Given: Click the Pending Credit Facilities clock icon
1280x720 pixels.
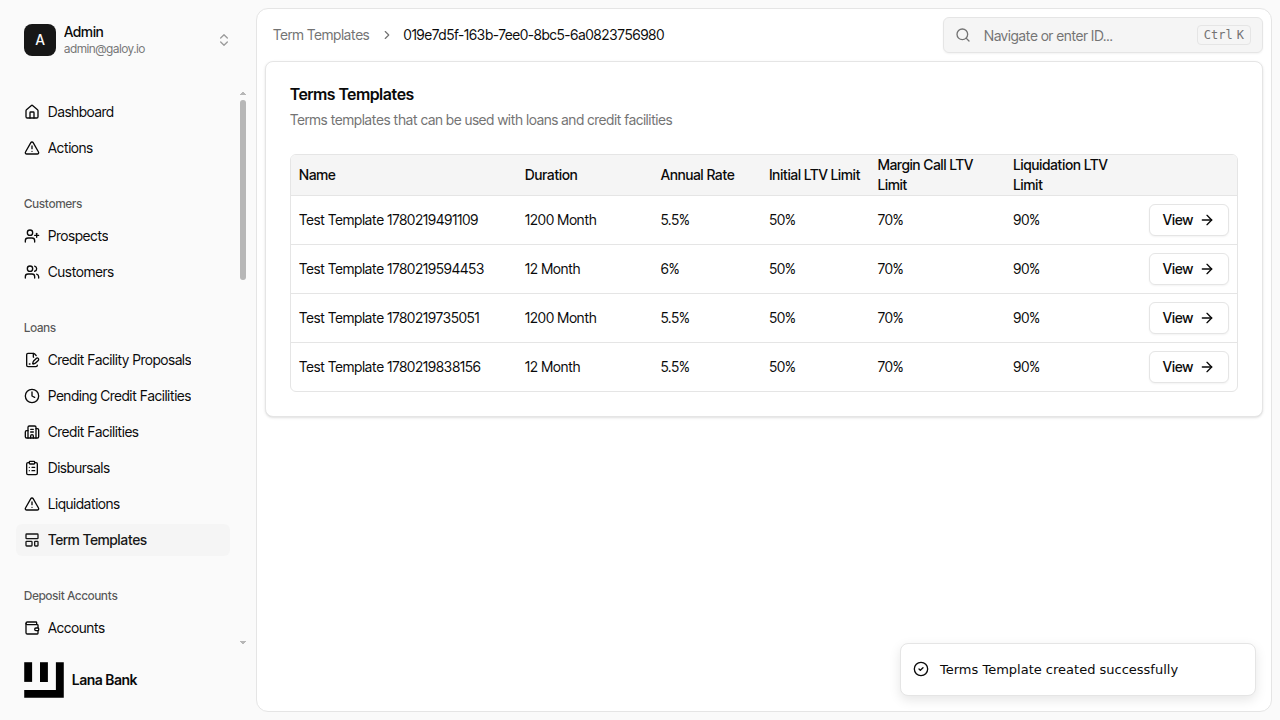Looking at the screenshot, I should (x=32, y=396).
